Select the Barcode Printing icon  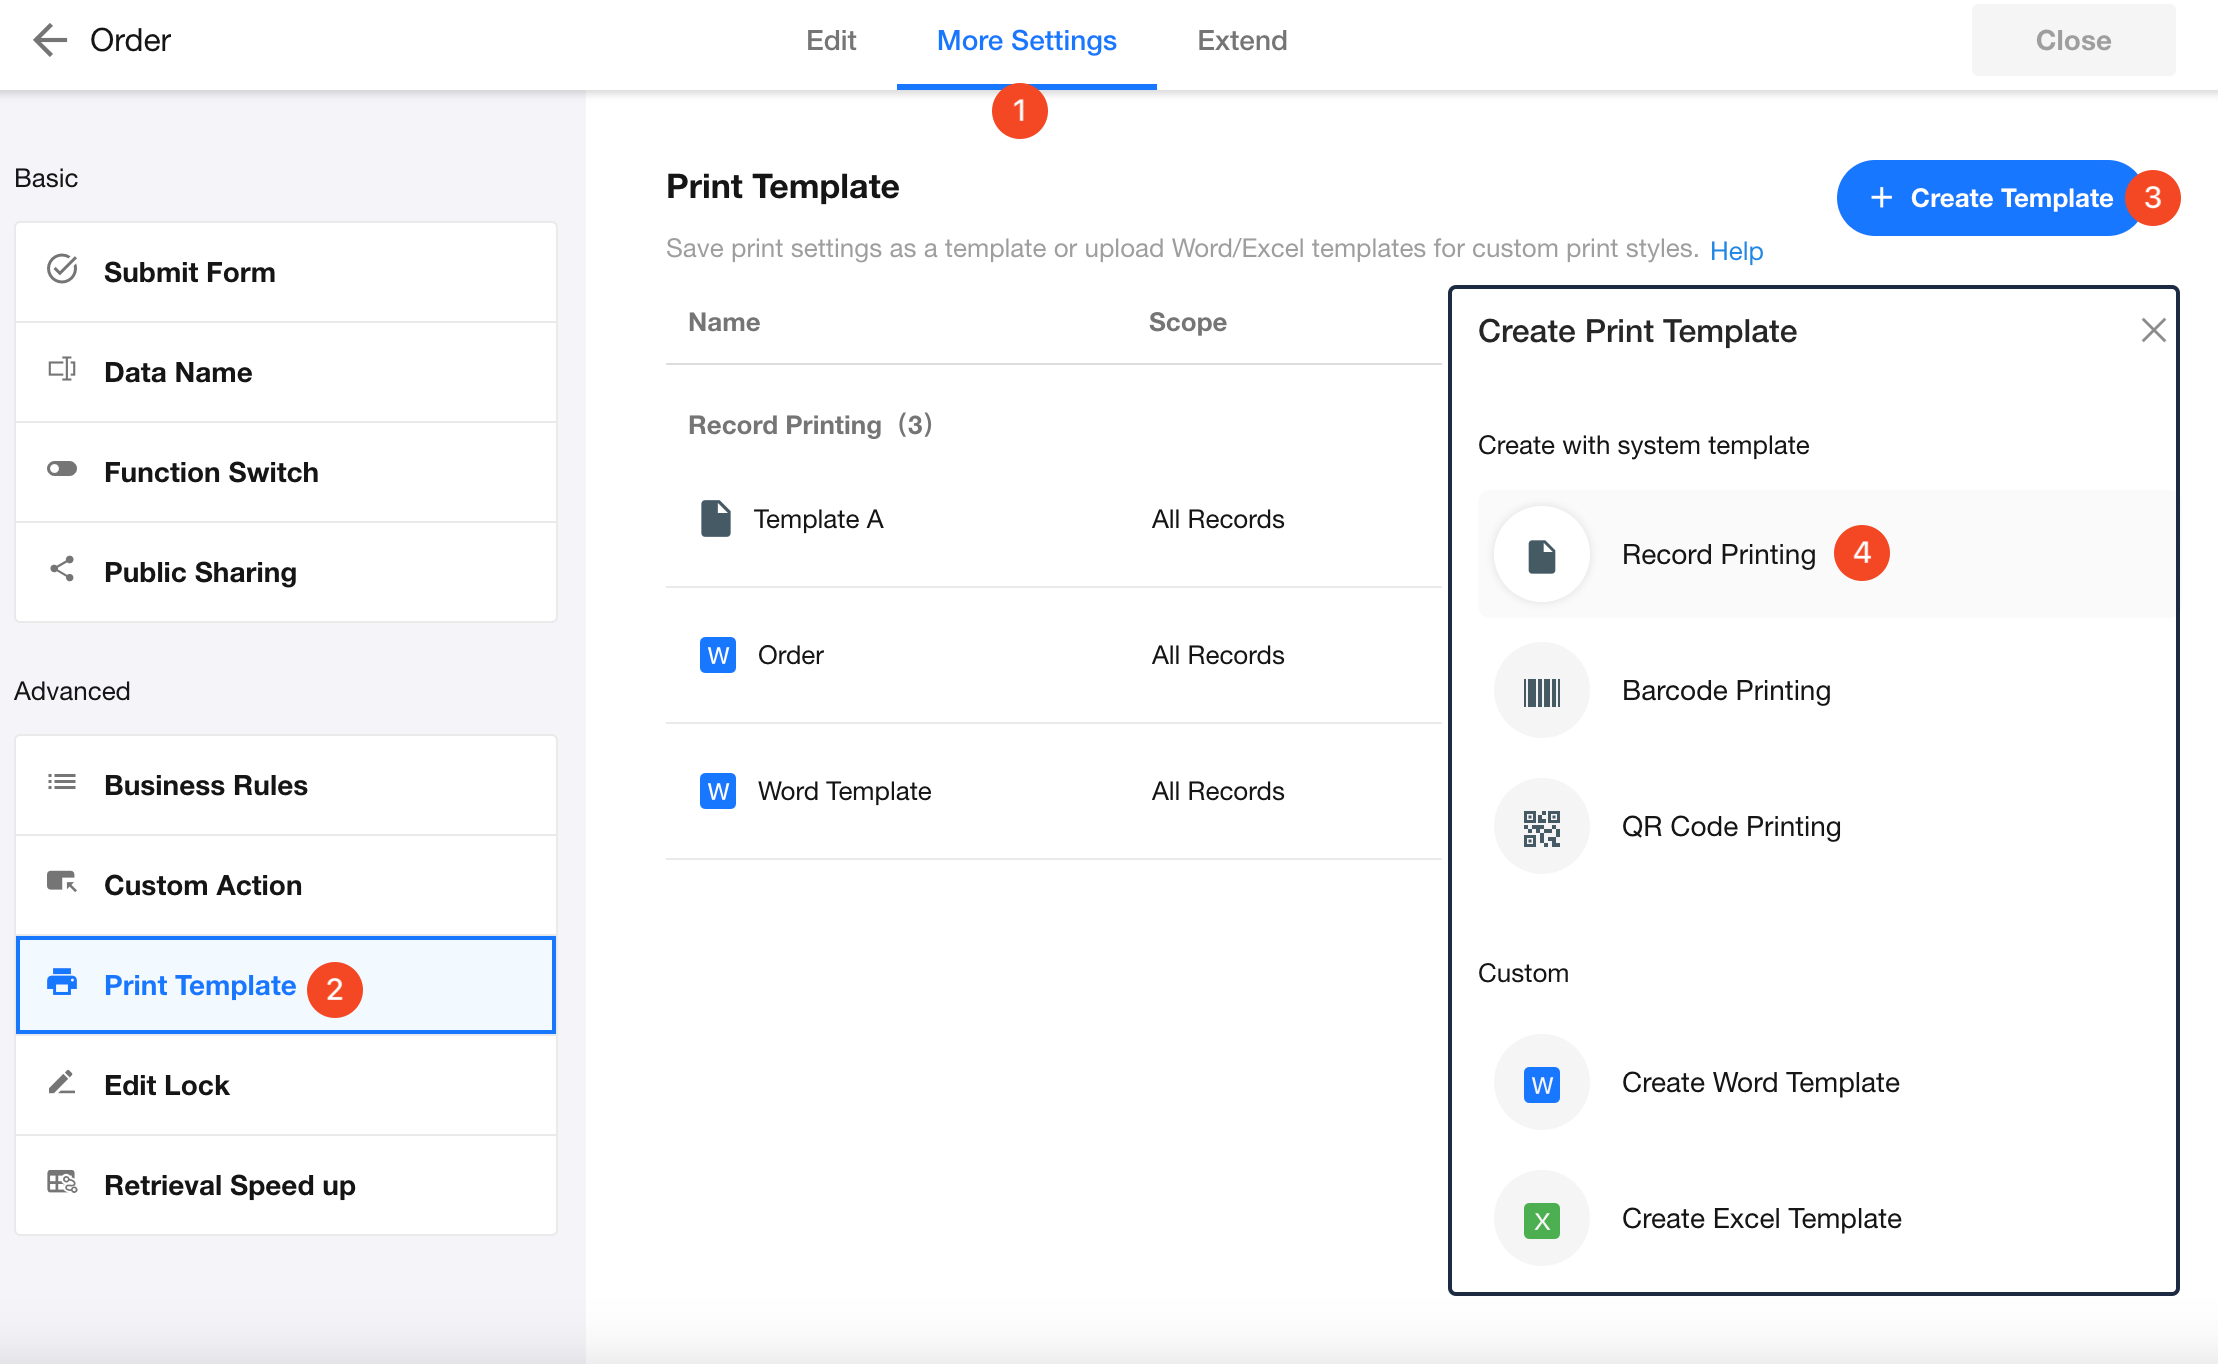click(x=1541, y=691)
